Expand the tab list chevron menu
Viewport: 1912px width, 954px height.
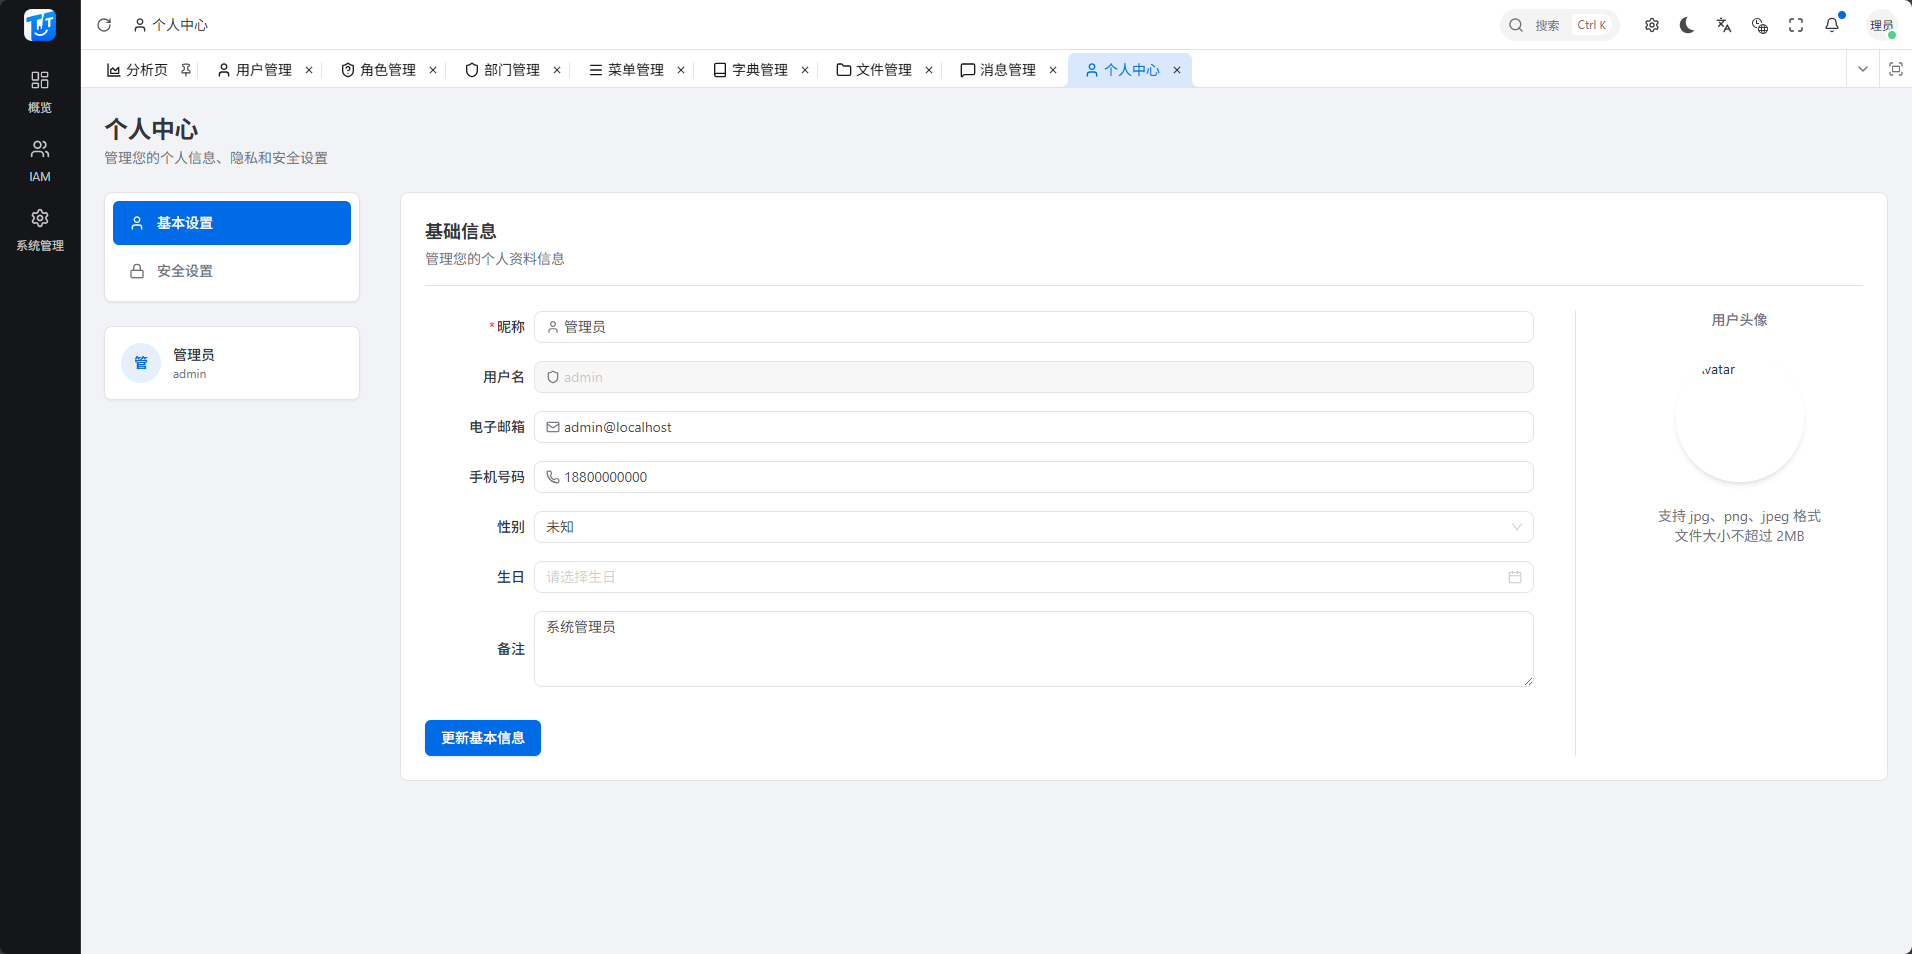[x=1862, y=69]
